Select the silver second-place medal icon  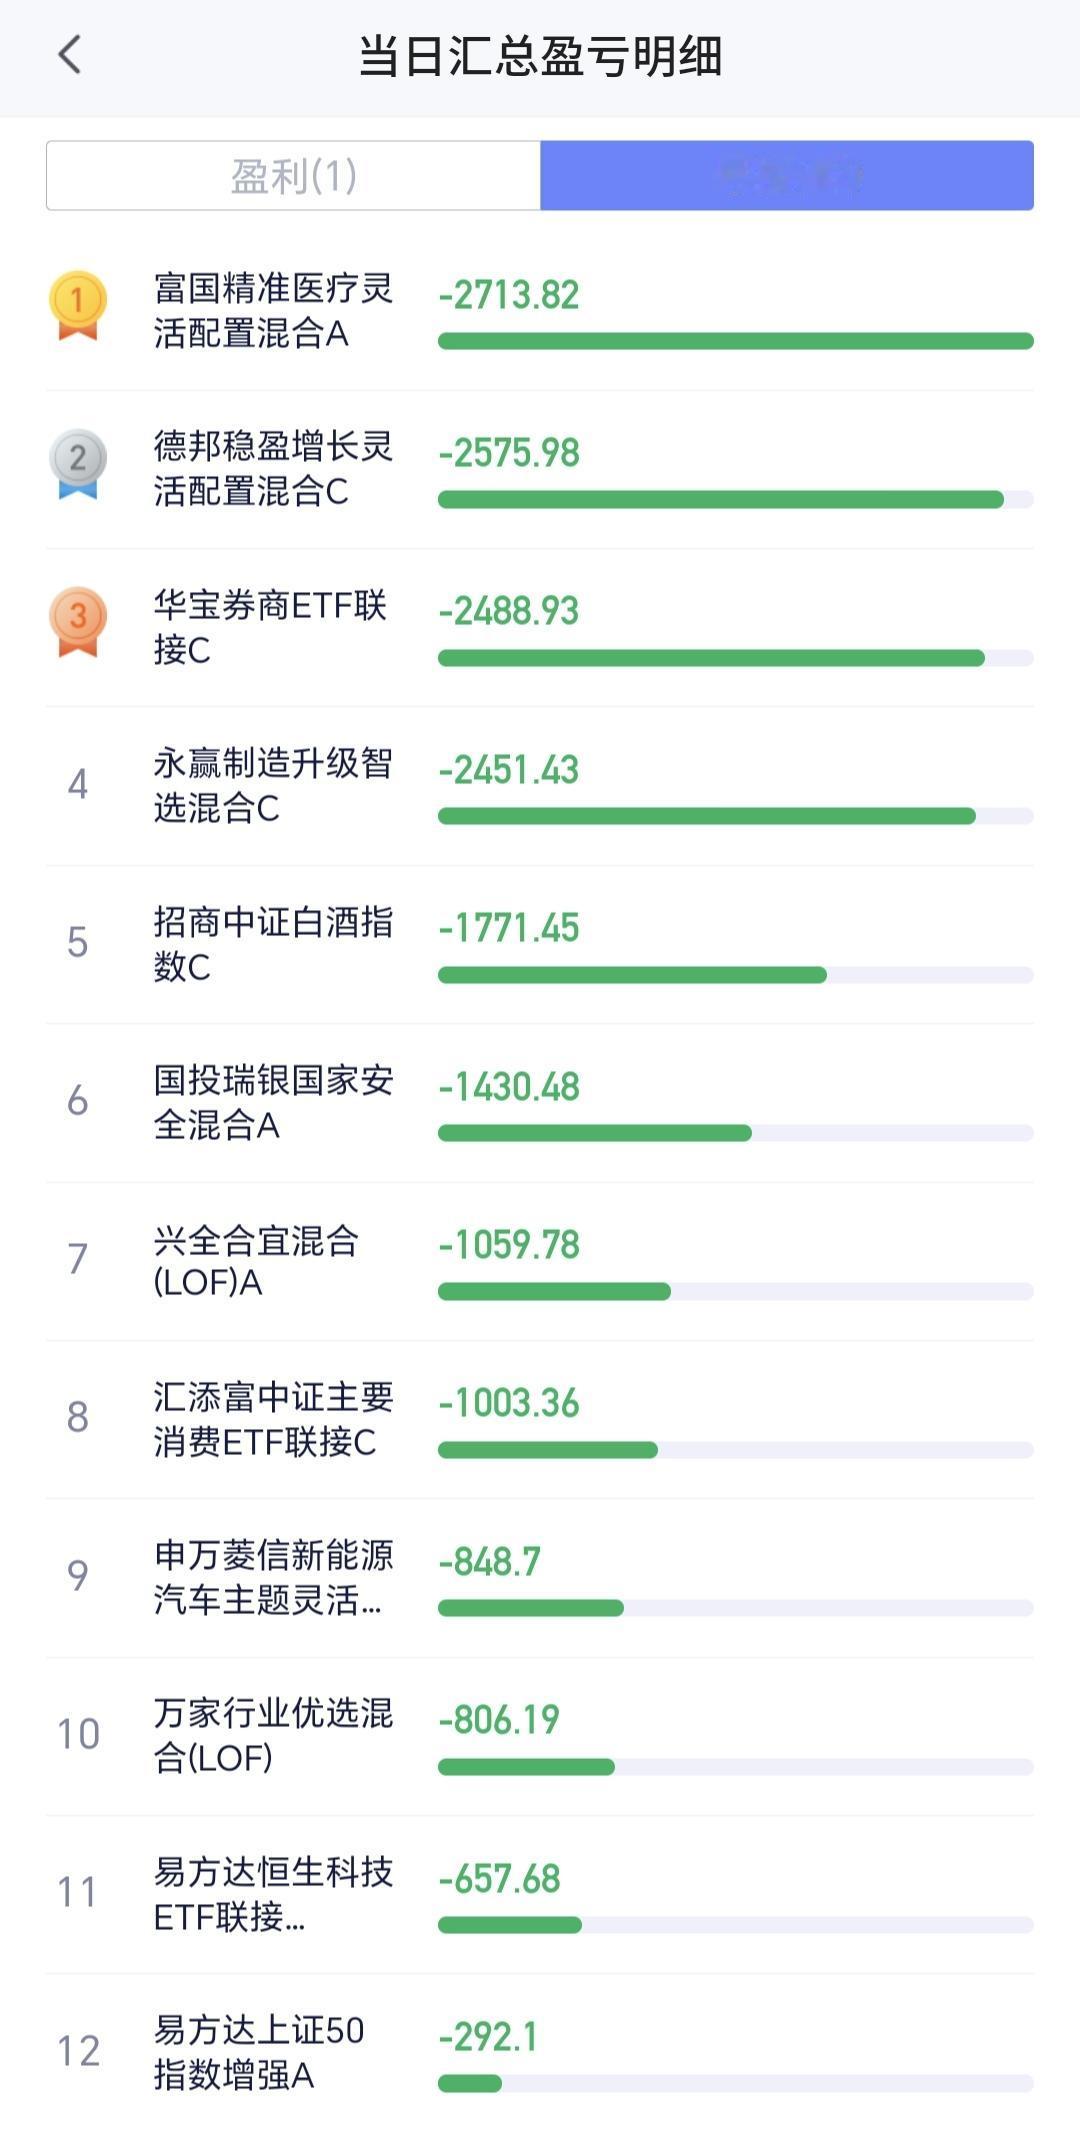pos(78,464)
